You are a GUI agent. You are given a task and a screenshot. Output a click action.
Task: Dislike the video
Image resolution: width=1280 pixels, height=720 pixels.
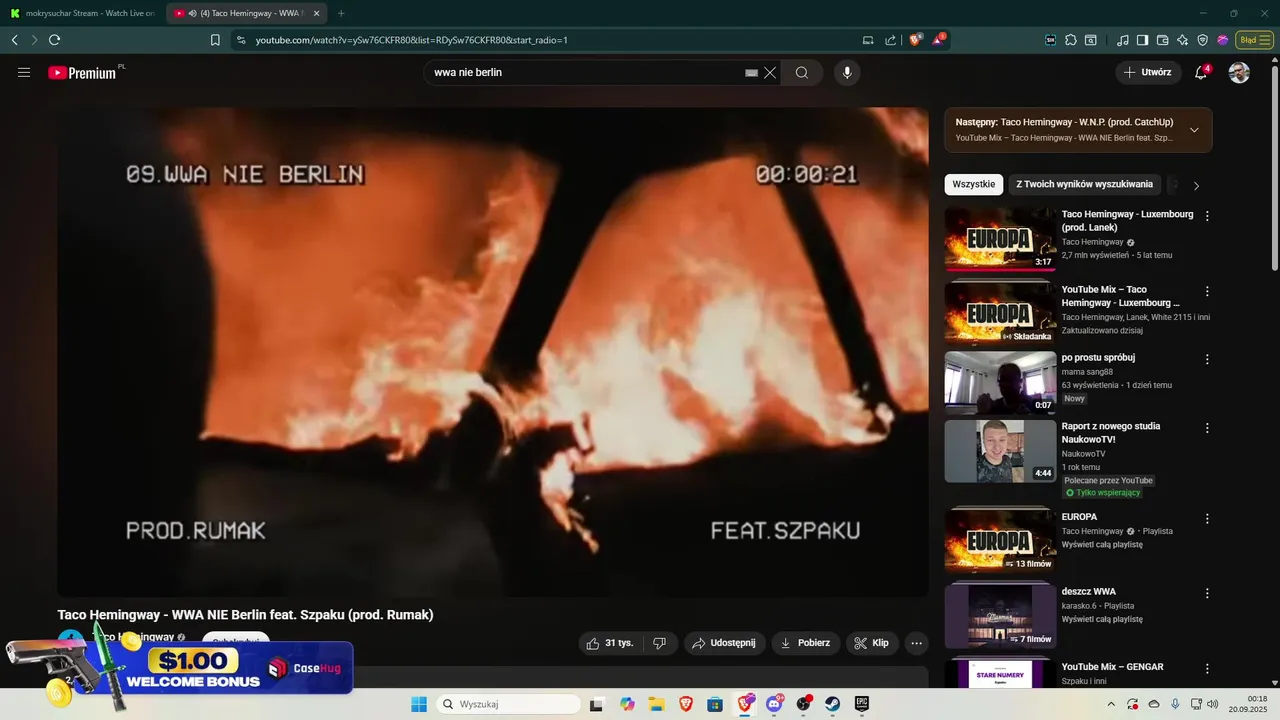tap(659, 643)
